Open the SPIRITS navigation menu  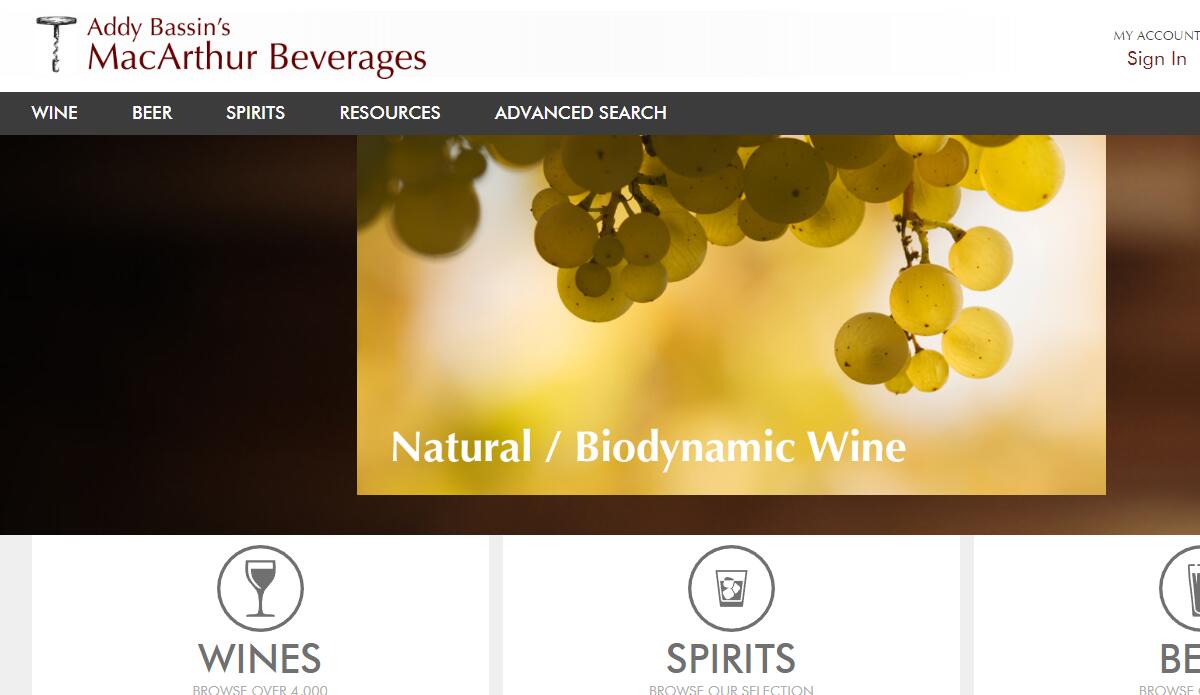pos(255,113)
